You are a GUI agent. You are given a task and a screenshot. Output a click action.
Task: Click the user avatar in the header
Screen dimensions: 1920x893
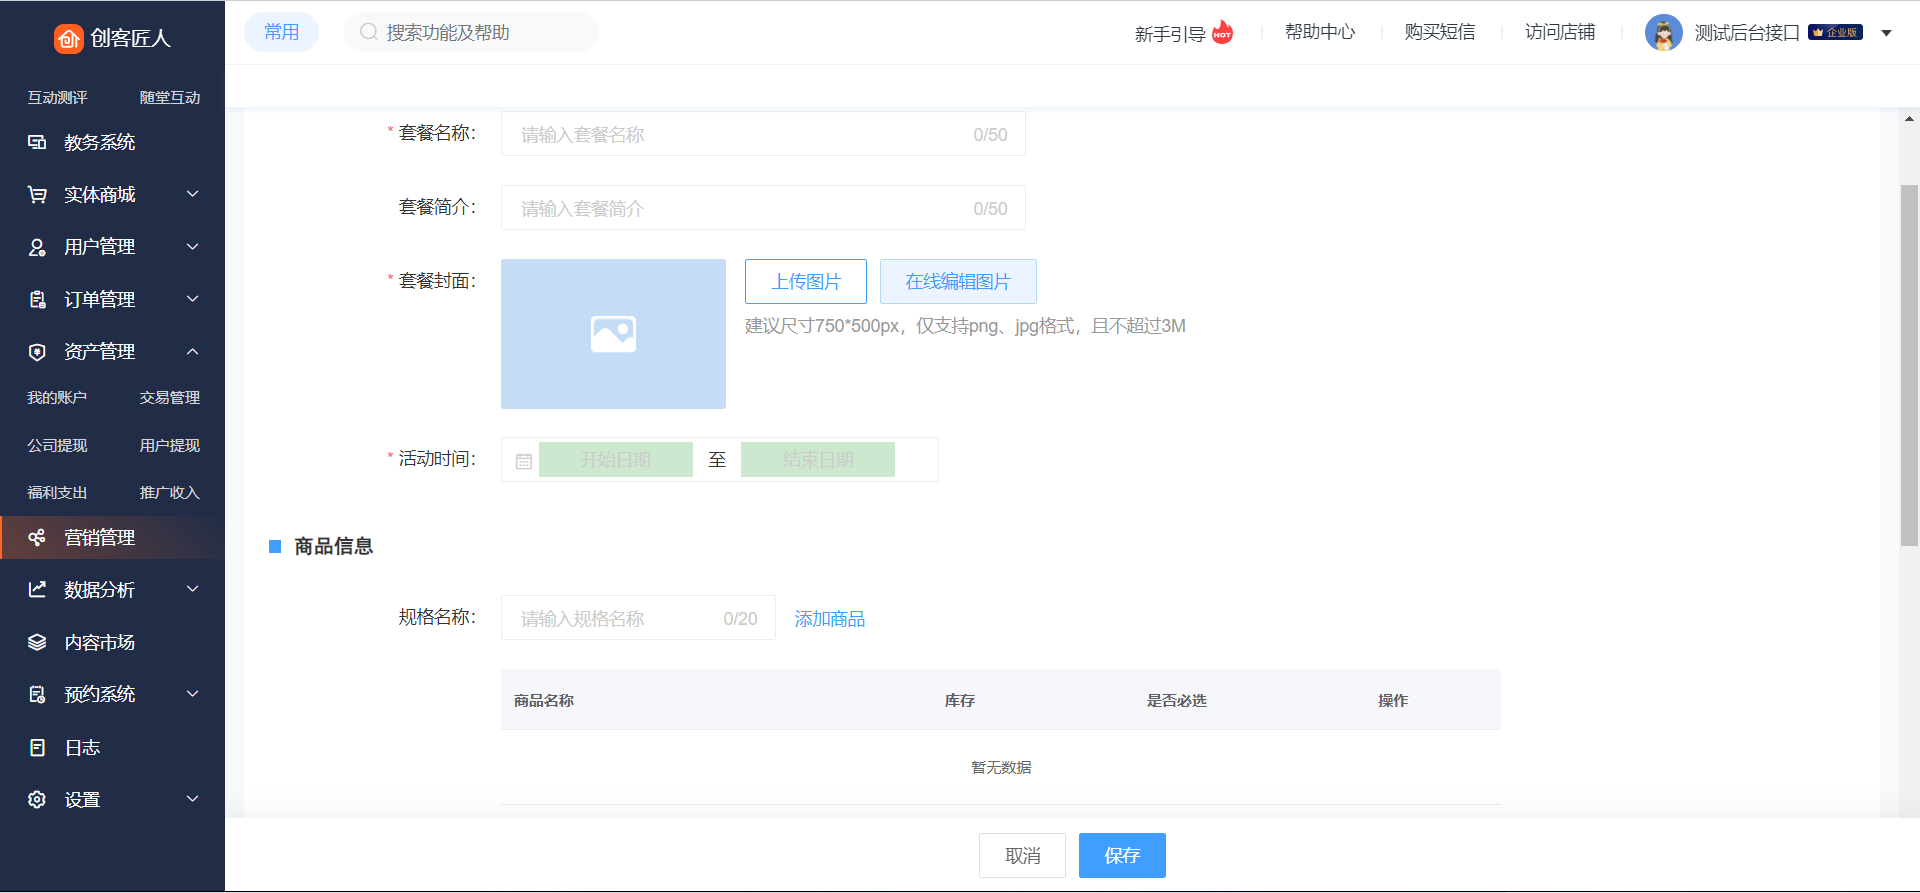click(x=1663, y=33)
